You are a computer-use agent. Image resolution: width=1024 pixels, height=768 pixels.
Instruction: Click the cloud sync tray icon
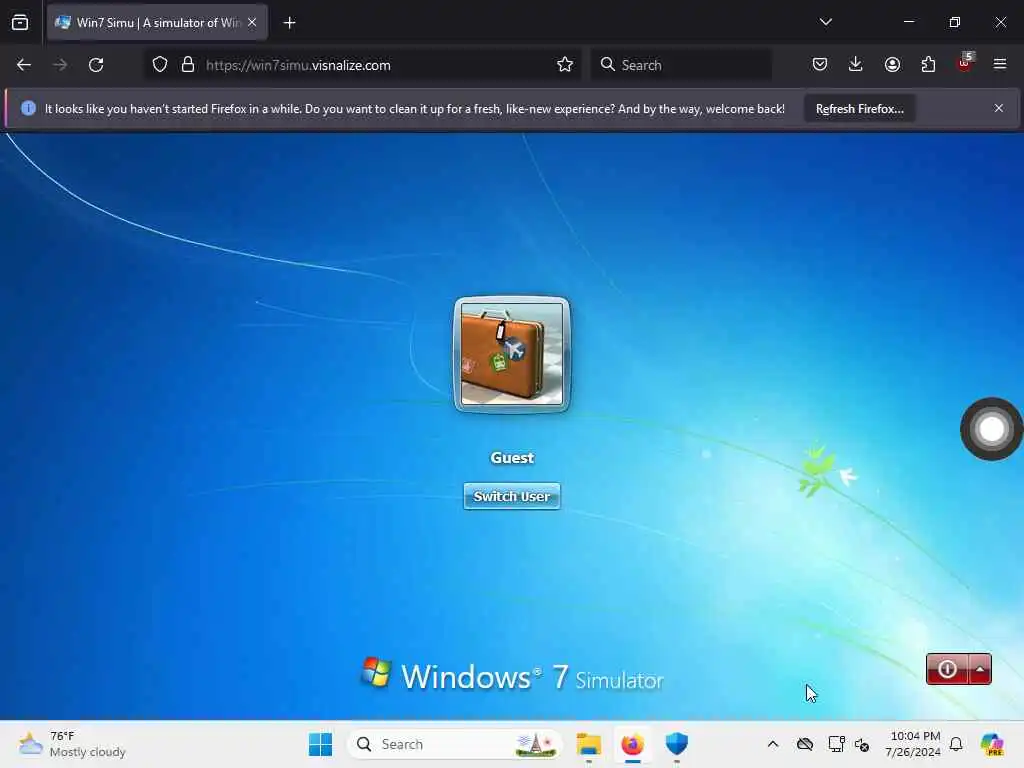coord(805,744)
